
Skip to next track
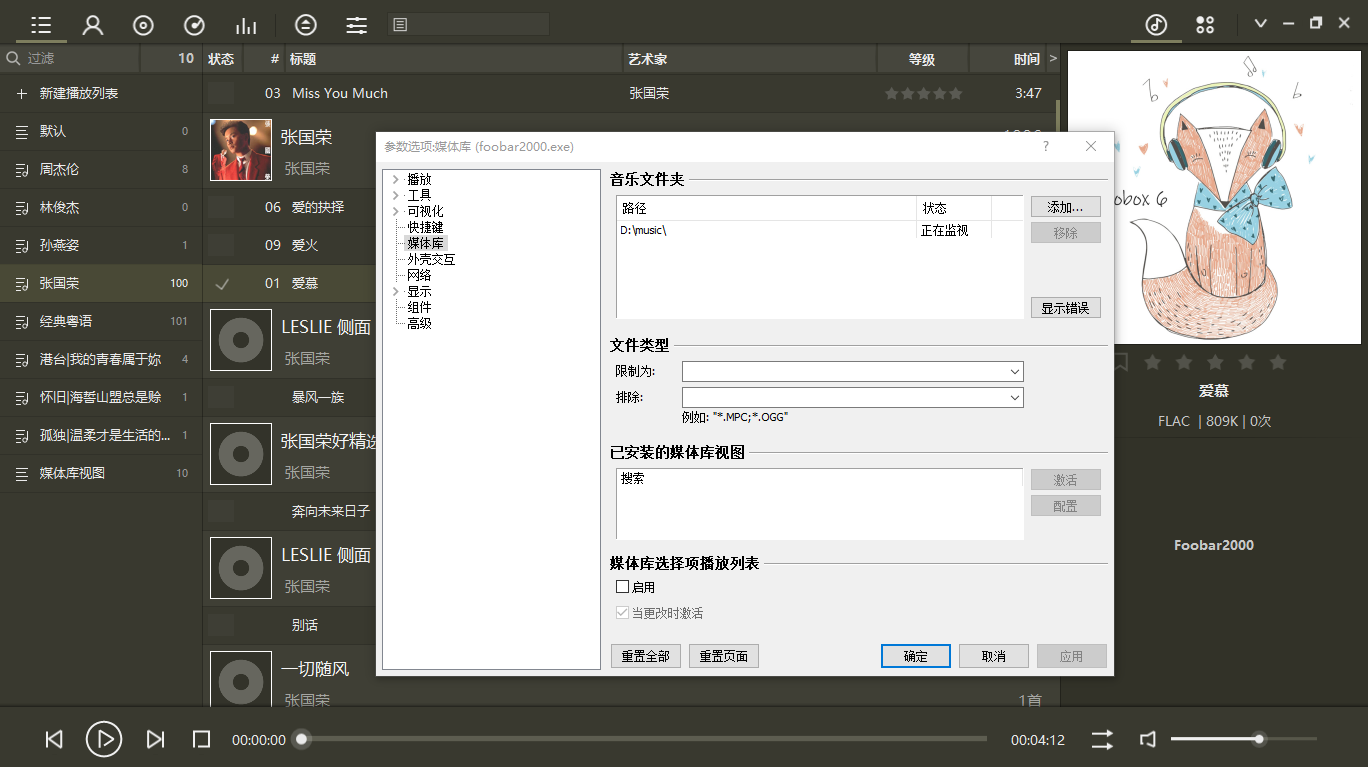(x=155, y=740)
